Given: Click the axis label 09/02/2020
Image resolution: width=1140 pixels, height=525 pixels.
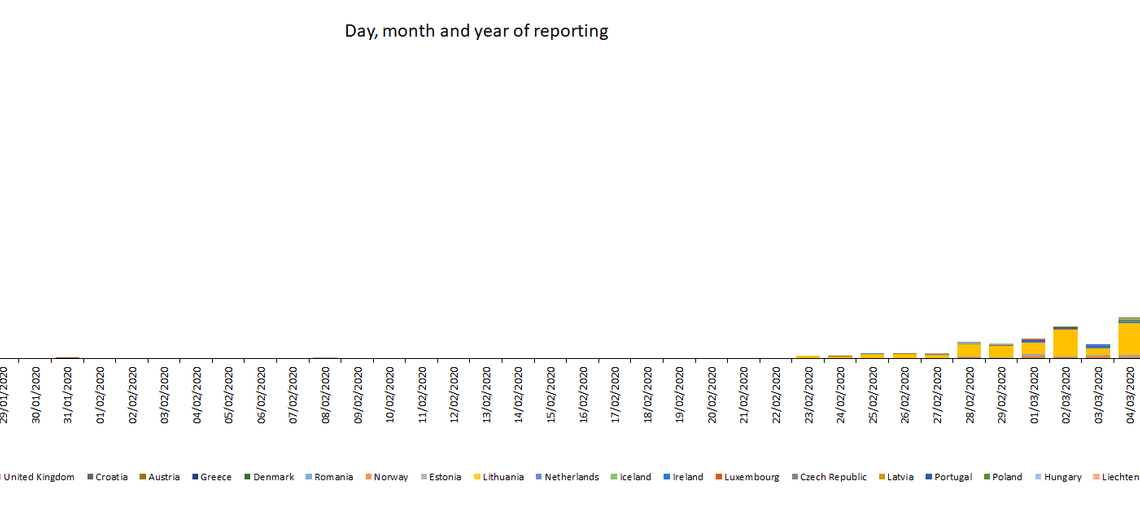Looking at the screenshot, I should (358, 395).
